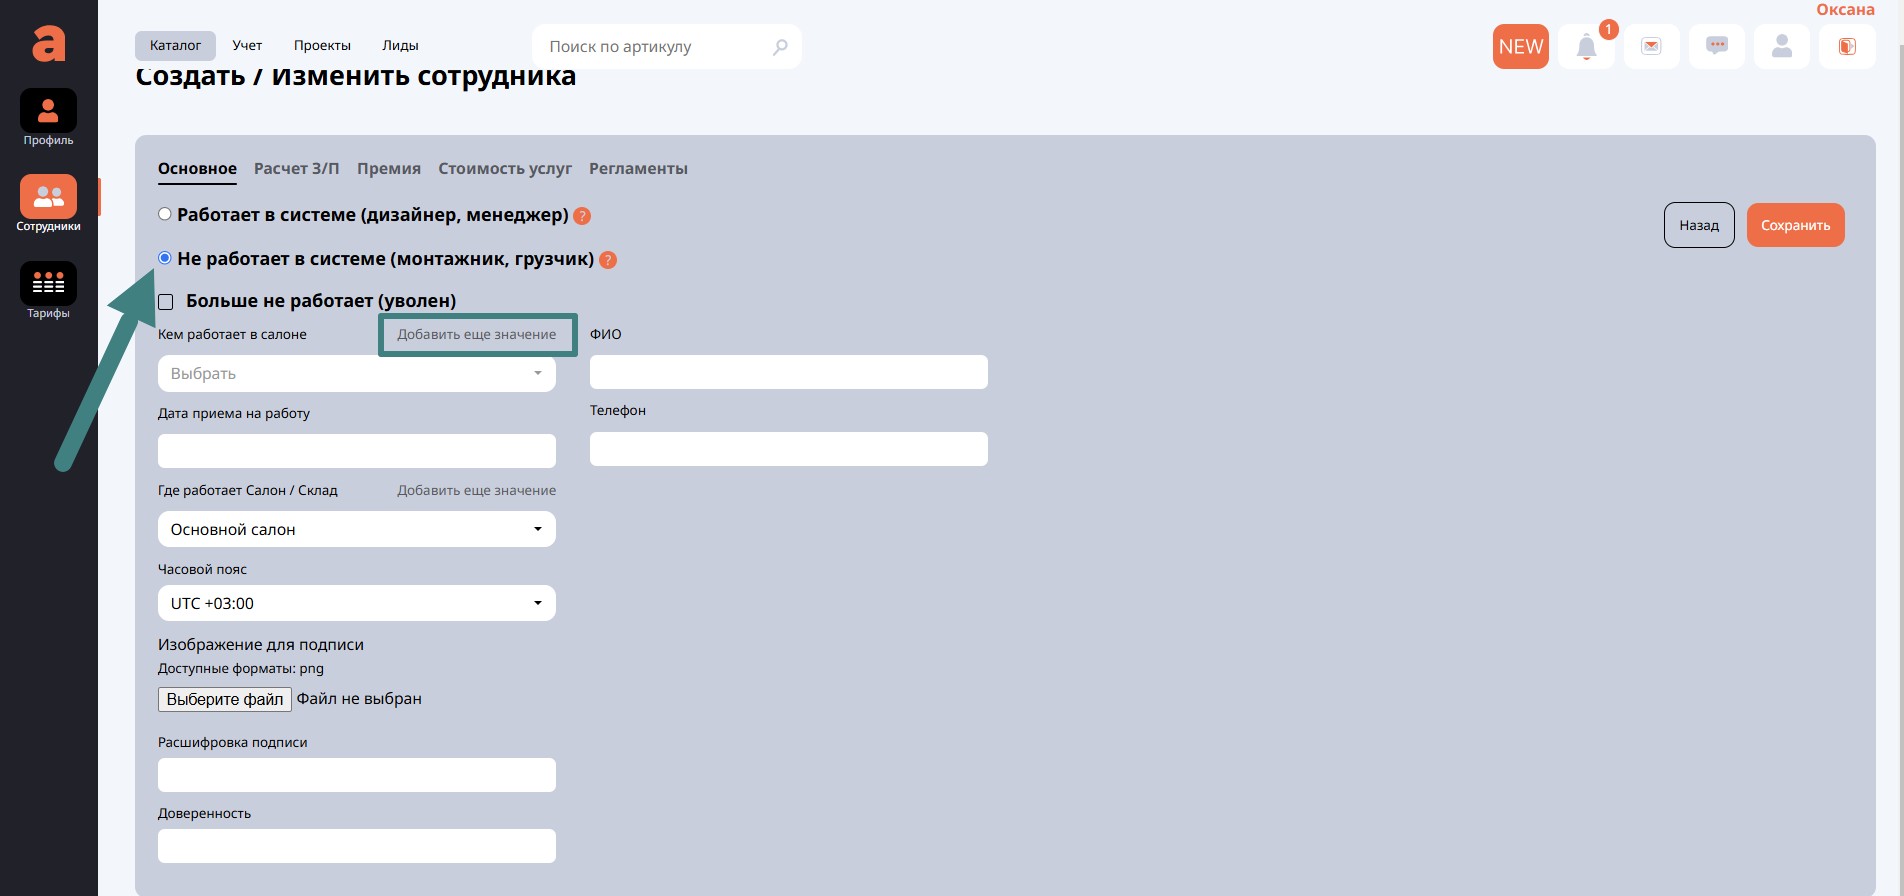Viewport: 1904px width, 896px height.
Task: Open notifications bell icon
Action: pos(1586,47)
